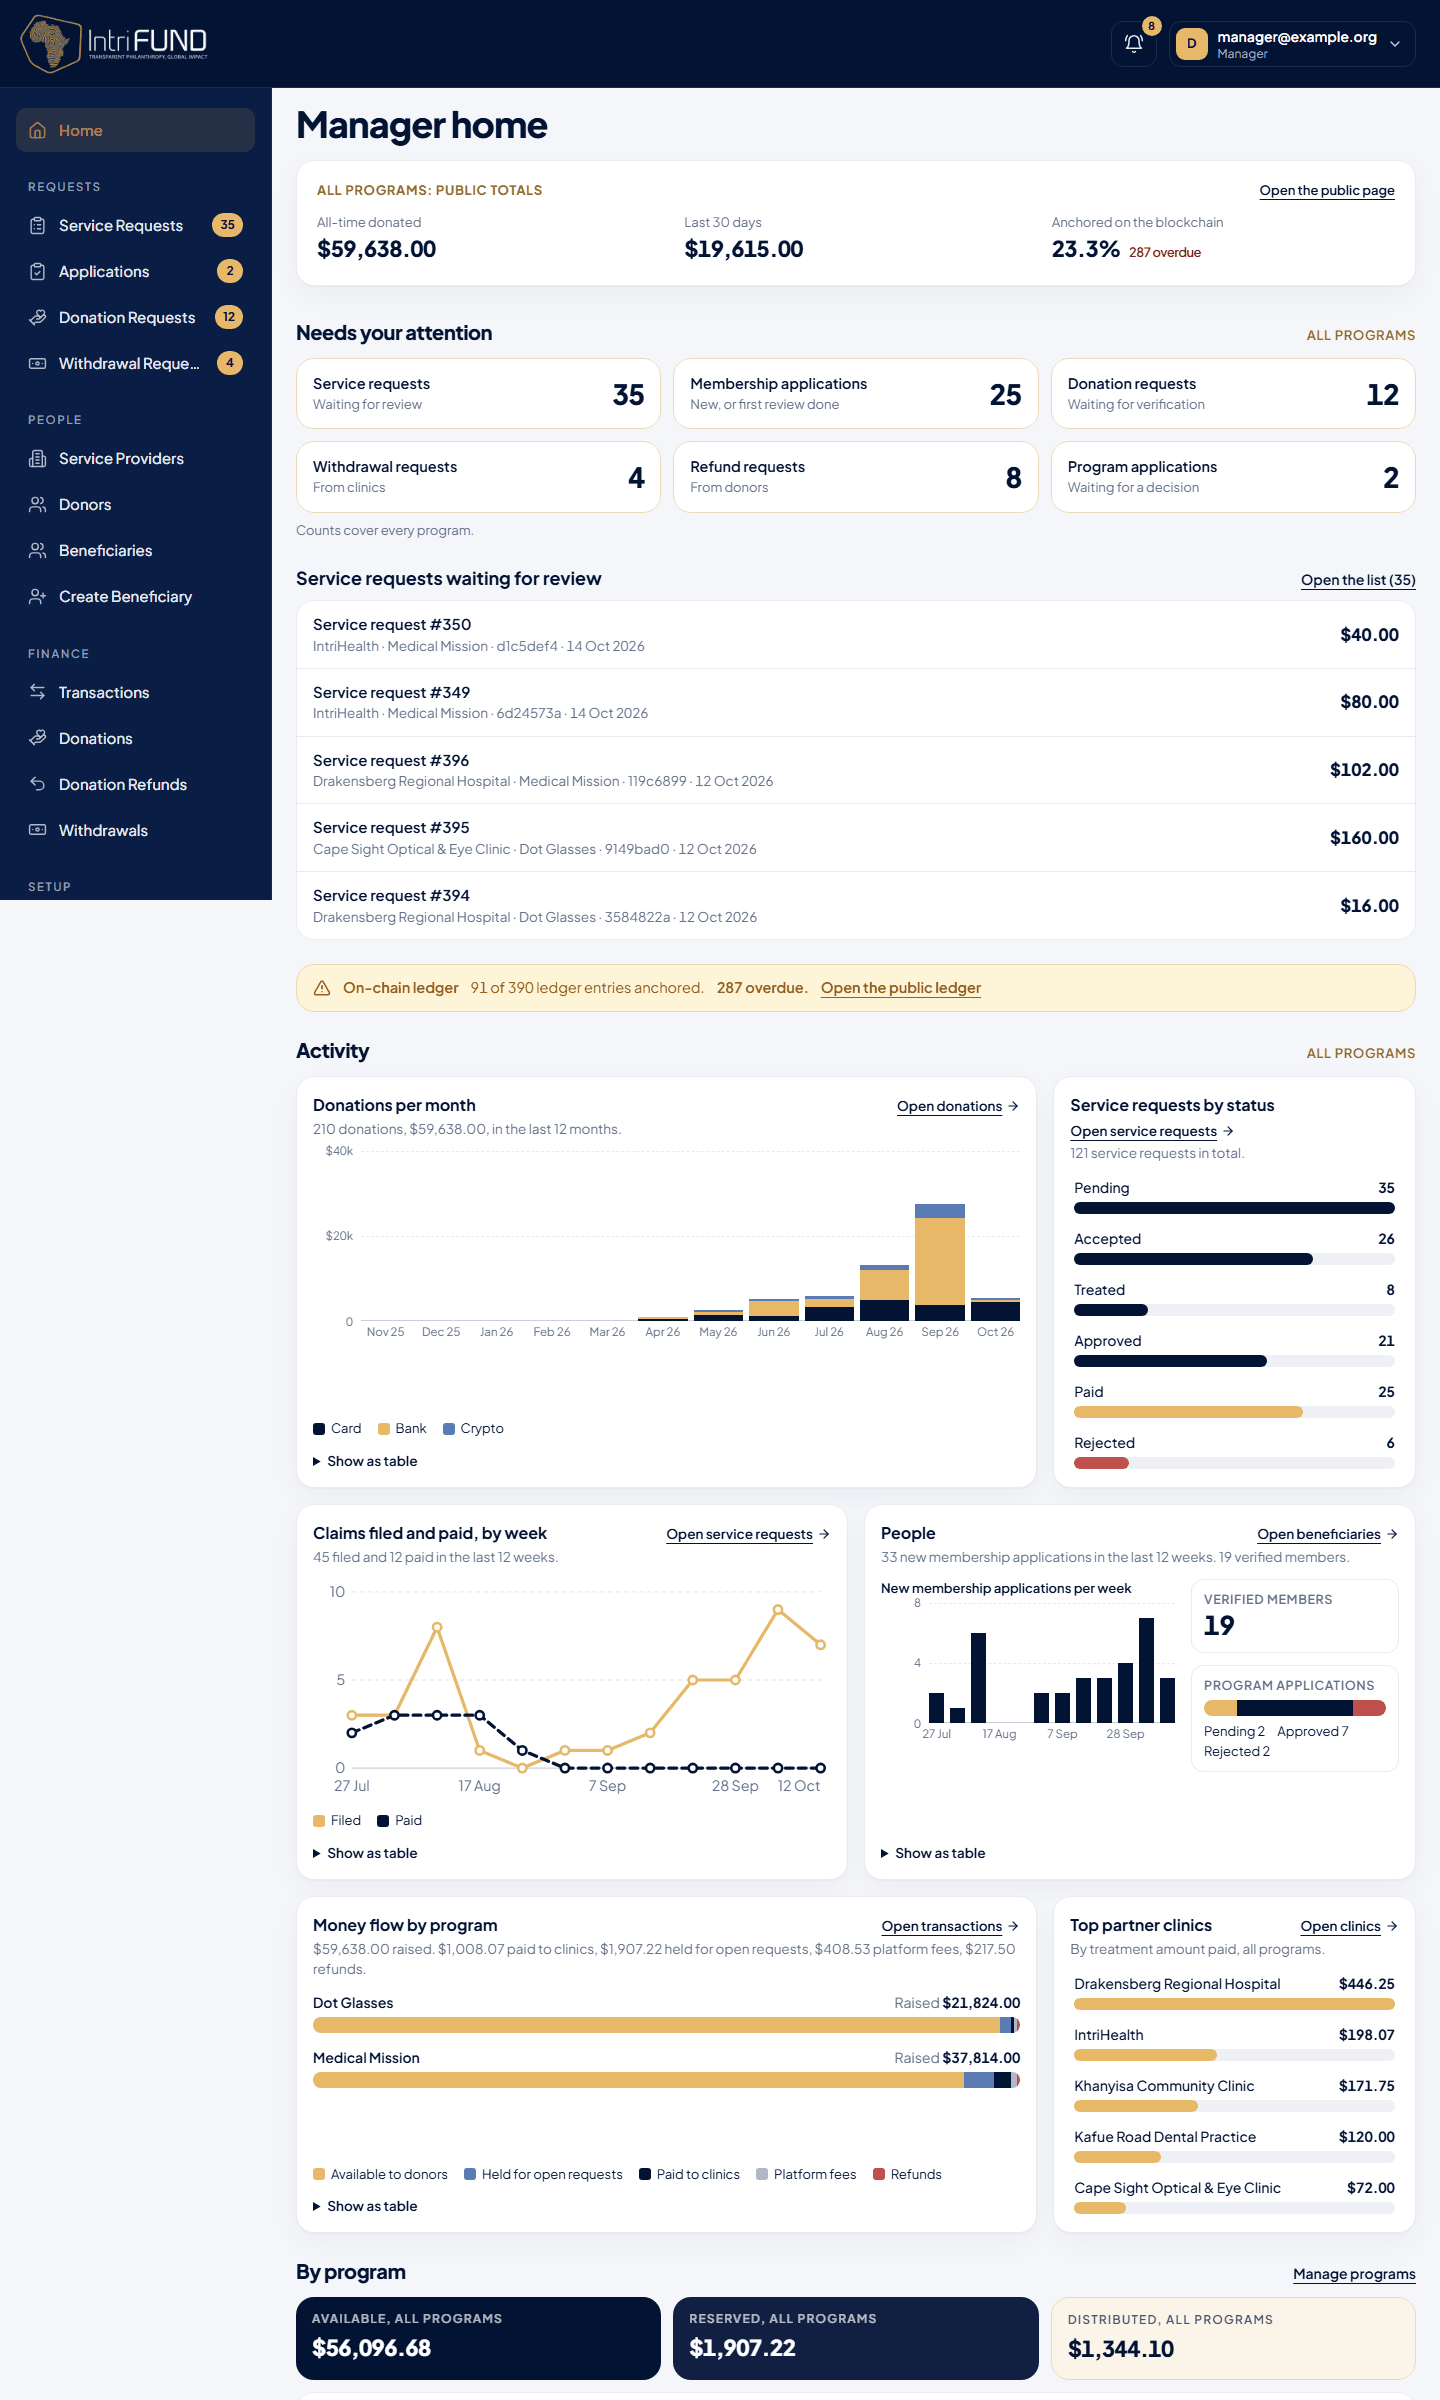Screen dimensions: 1440x2400
Task: Click the Transactions arrows icon
Action: tap(38, 692)
